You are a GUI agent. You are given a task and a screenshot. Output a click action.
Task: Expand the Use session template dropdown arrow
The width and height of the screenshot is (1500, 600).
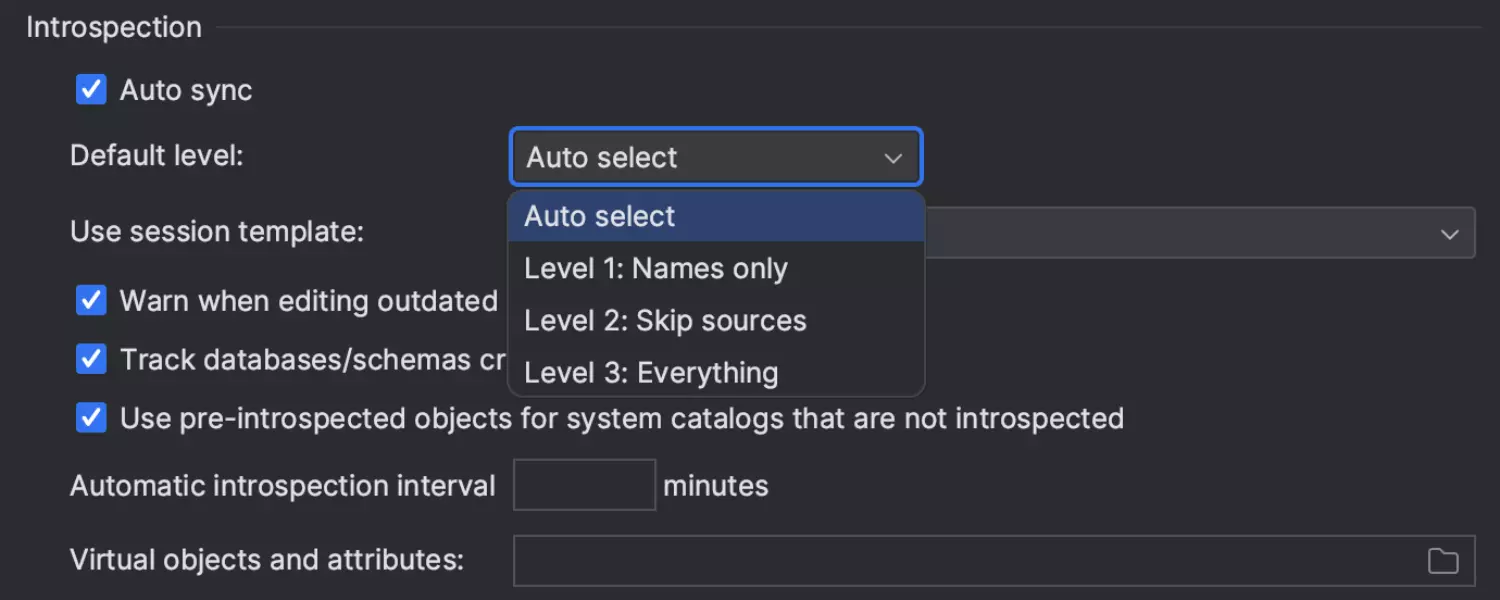click(1449, 234)
